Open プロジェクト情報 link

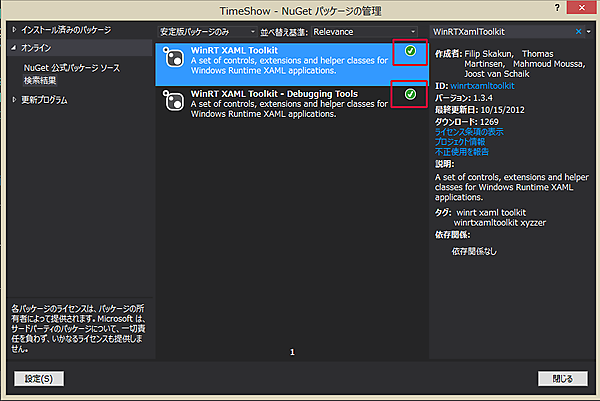[x=460, y=142]
